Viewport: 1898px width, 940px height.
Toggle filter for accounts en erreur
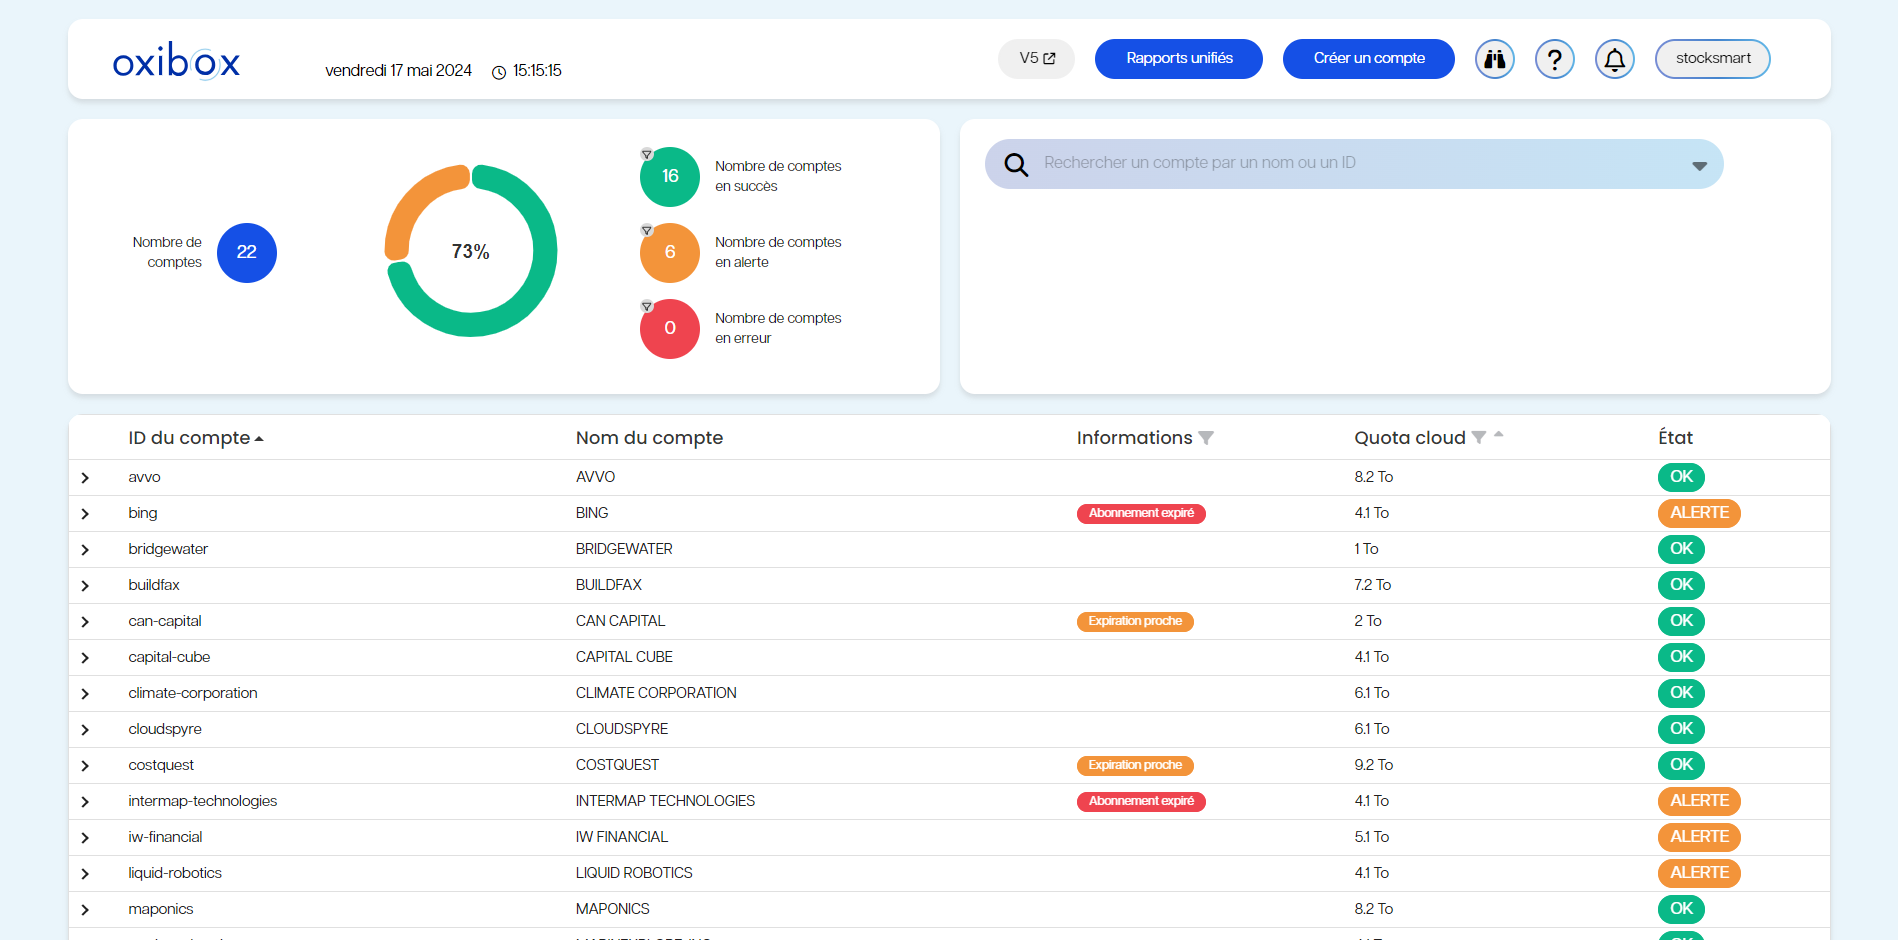647,306
